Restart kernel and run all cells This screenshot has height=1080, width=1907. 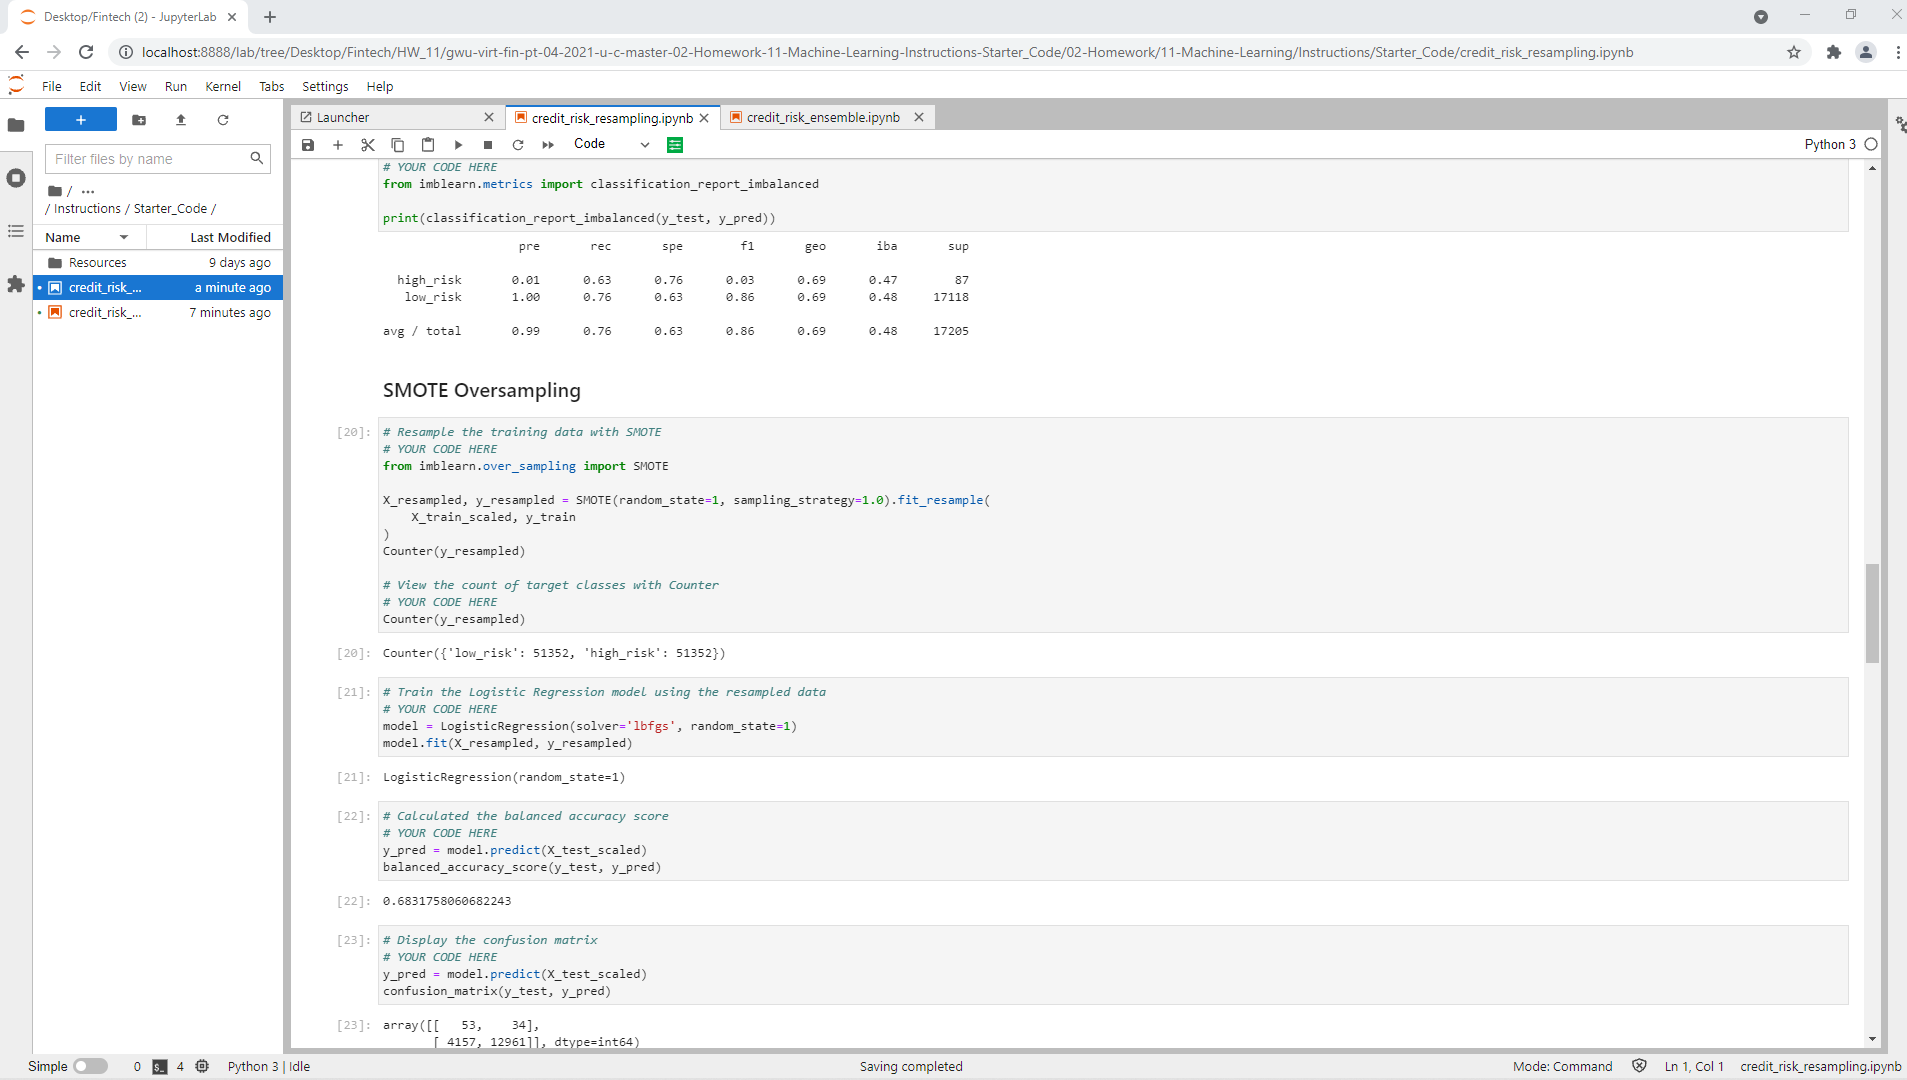point(548,145)
